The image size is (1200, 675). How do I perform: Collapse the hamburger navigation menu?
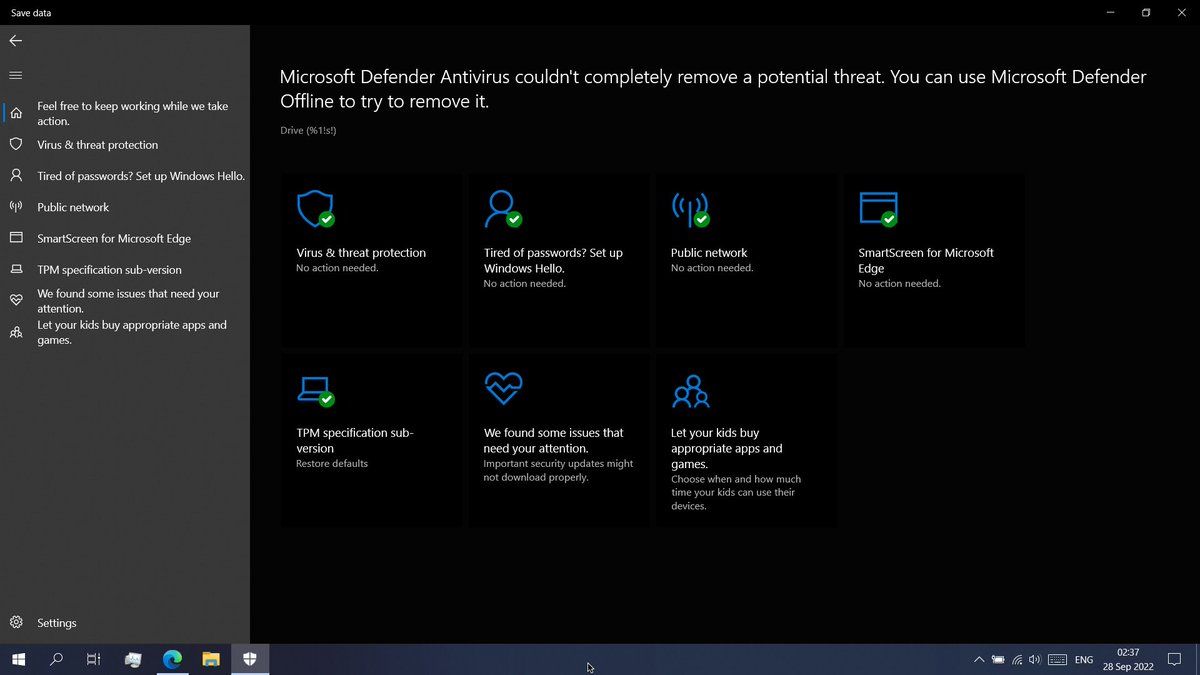tap(15, 75)
